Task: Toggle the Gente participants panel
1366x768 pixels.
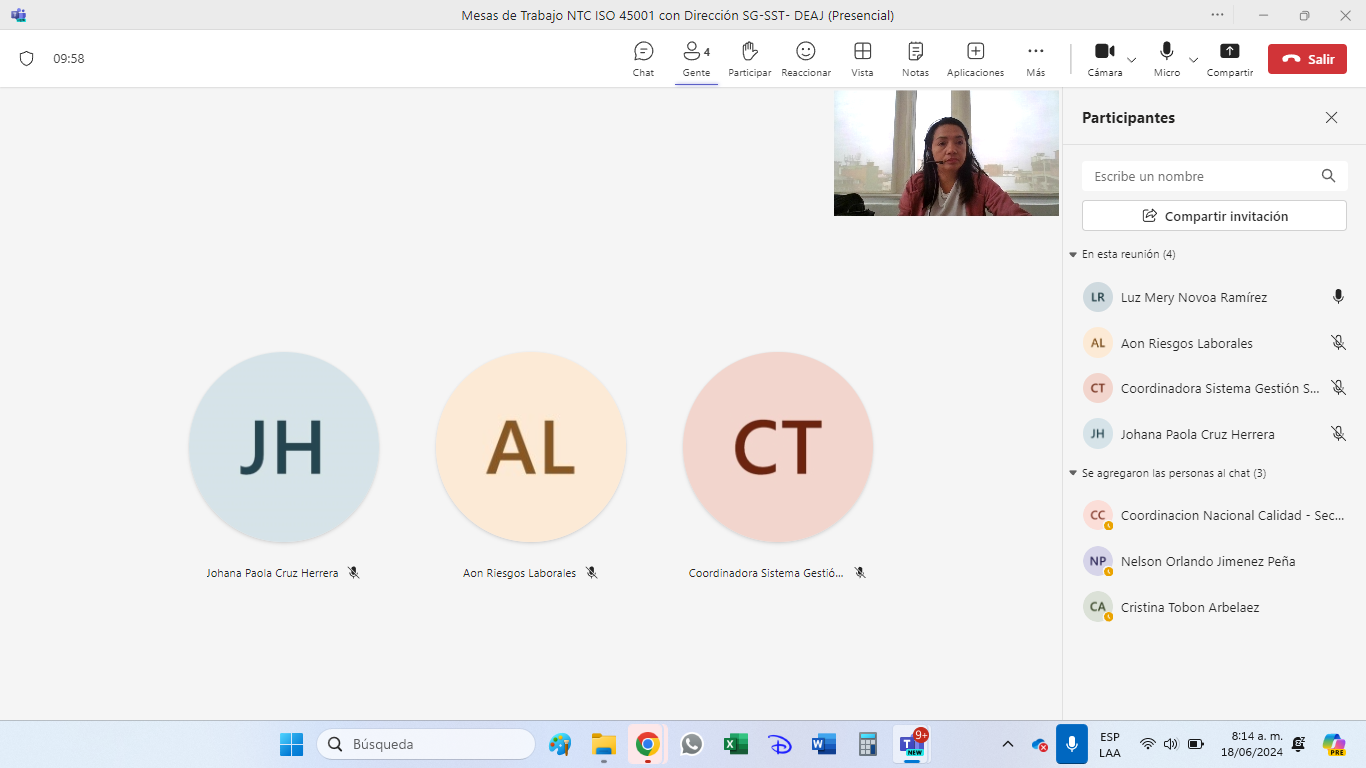Action: point(696,58)
